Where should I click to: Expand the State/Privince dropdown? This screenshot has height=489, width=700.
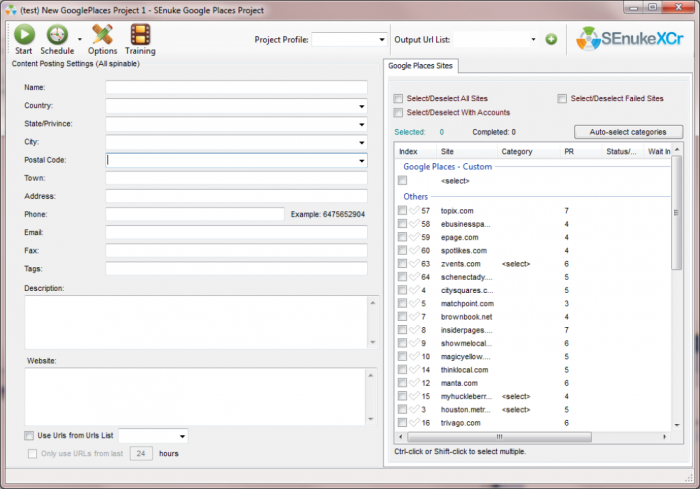(x=362, y=125)
